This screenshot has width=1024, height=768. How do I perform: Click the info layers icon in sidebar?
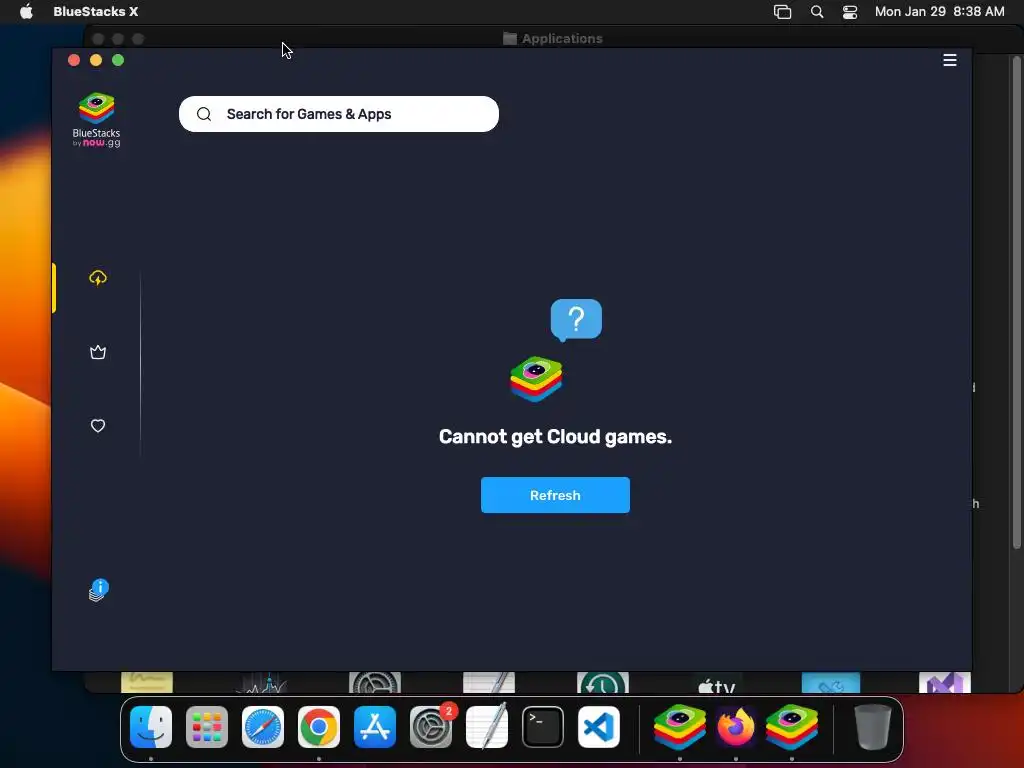tap(99, 590)
